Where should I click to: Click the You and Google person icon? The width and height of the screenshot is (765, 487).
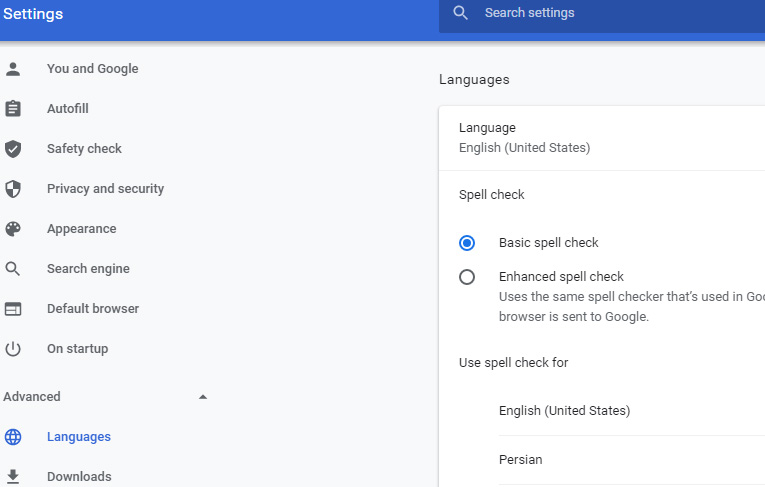[13, 69]
